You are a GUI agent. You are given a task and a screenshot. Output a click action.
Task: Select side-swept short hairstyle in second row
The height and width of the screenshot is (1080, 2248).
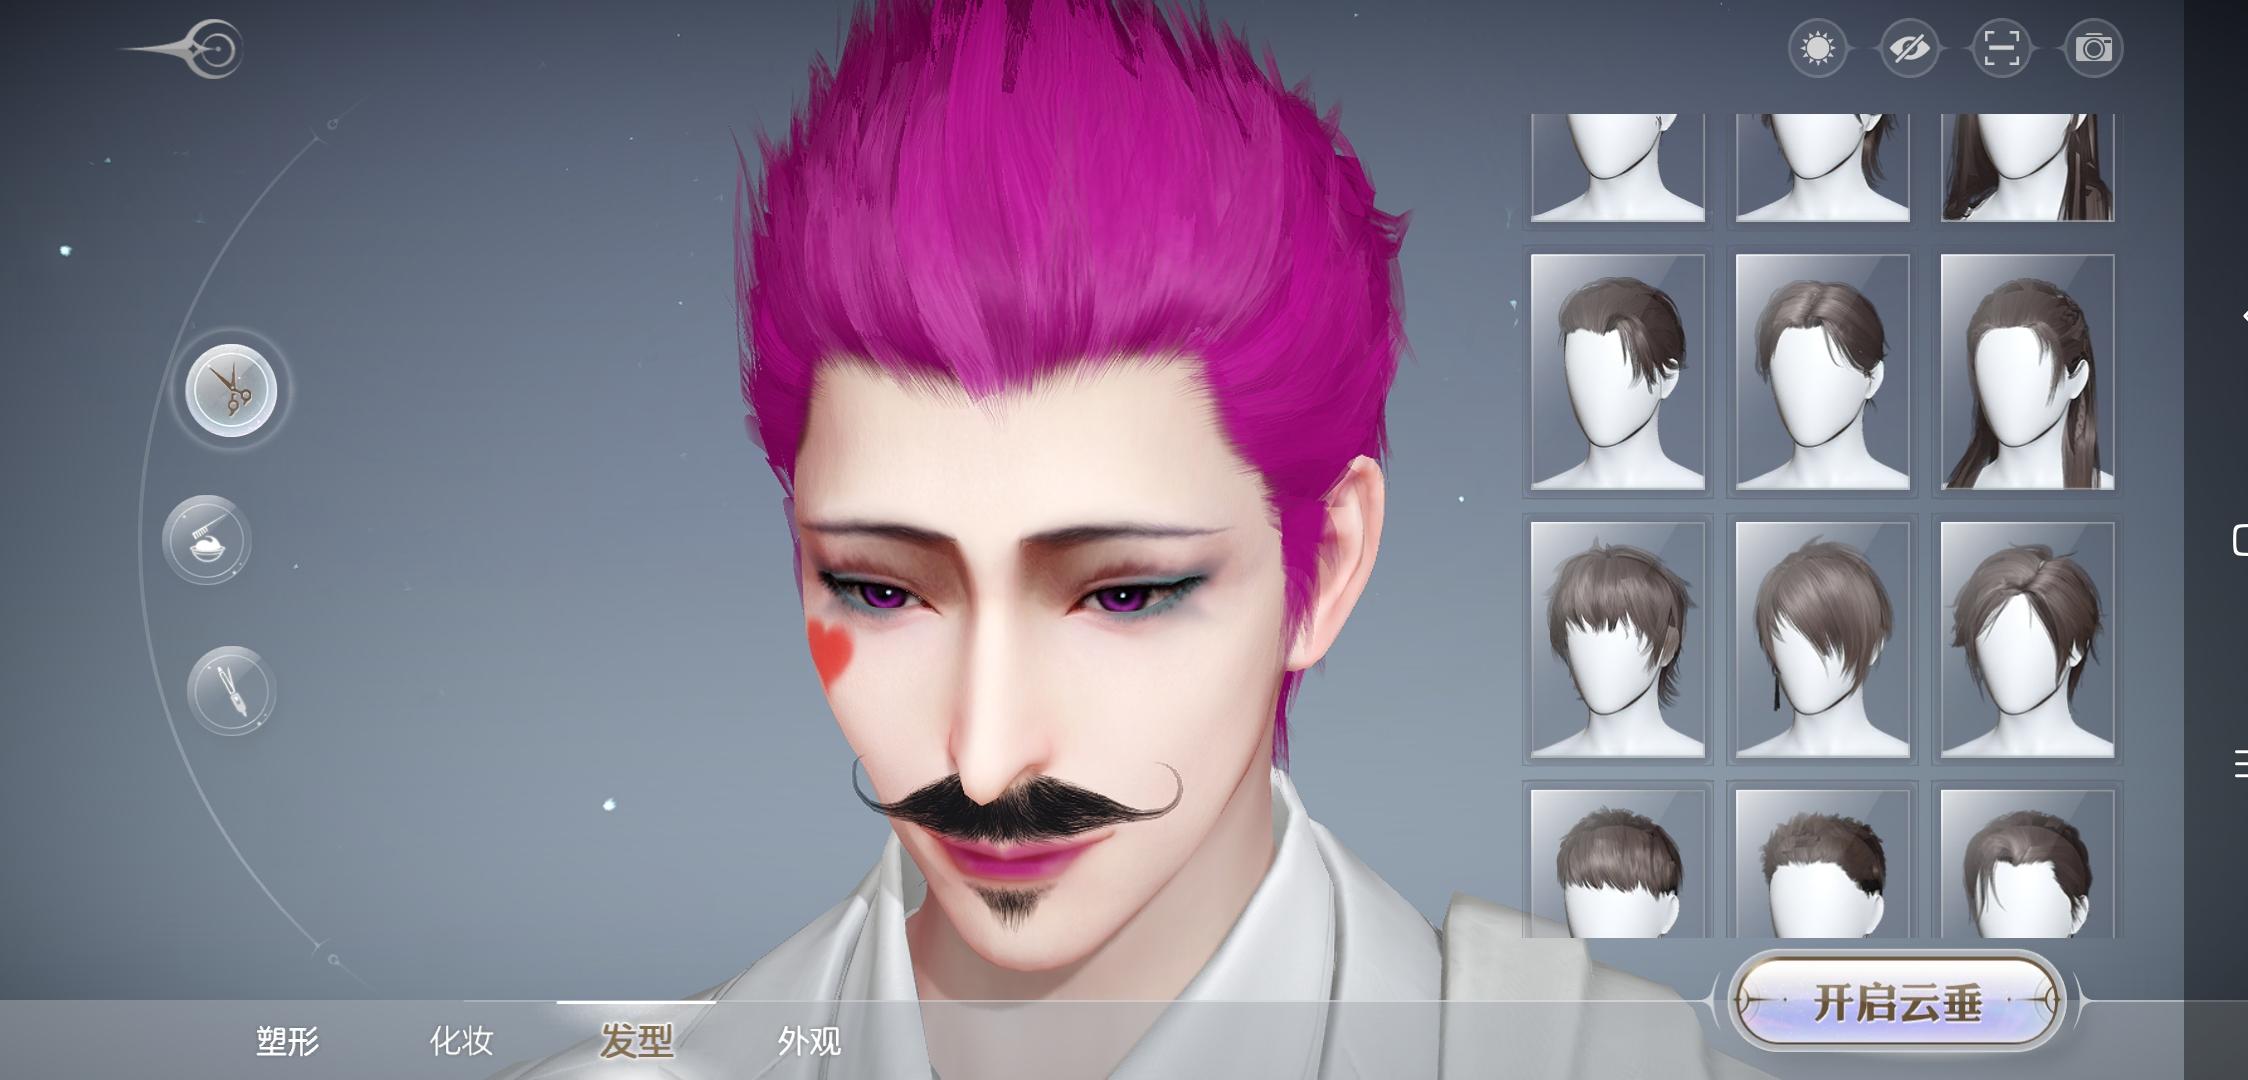point(1617,372)
